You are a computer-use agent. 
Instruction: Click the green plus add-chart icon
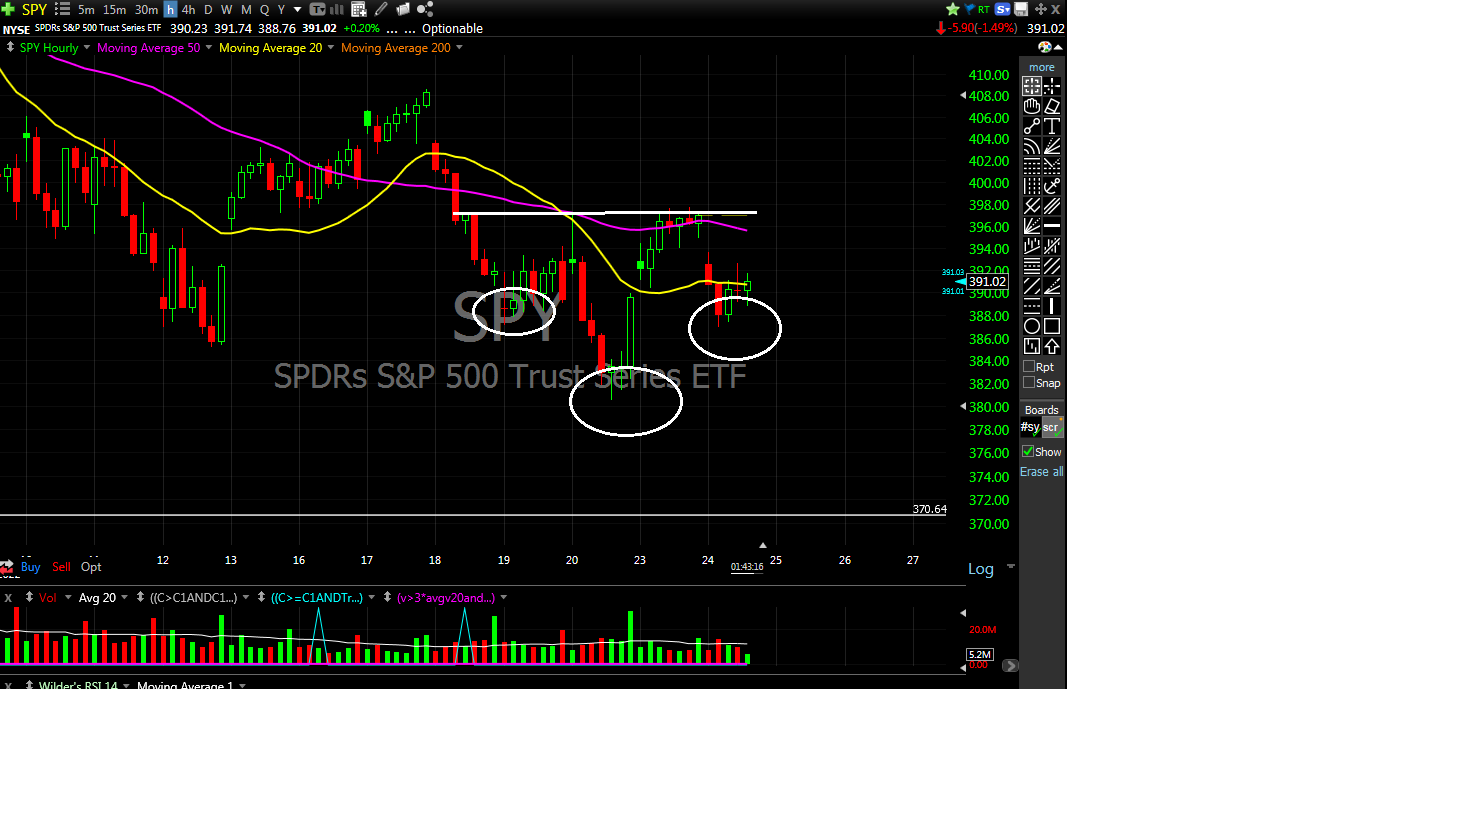8,9
